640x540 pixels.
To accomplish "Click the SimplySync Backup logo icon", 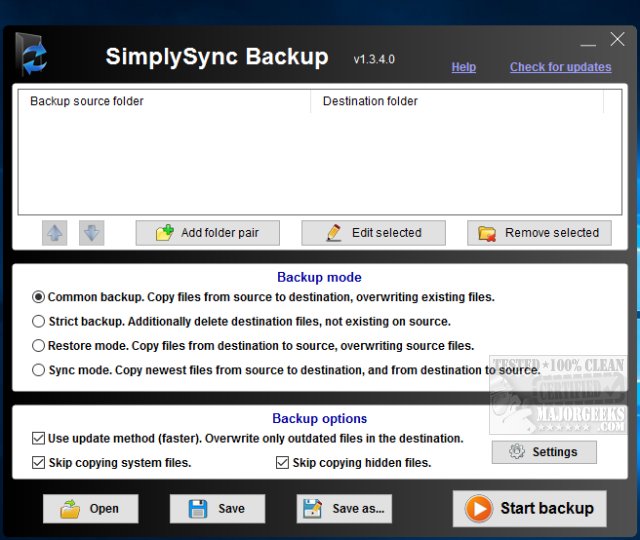I will click(x=32, y=56).
